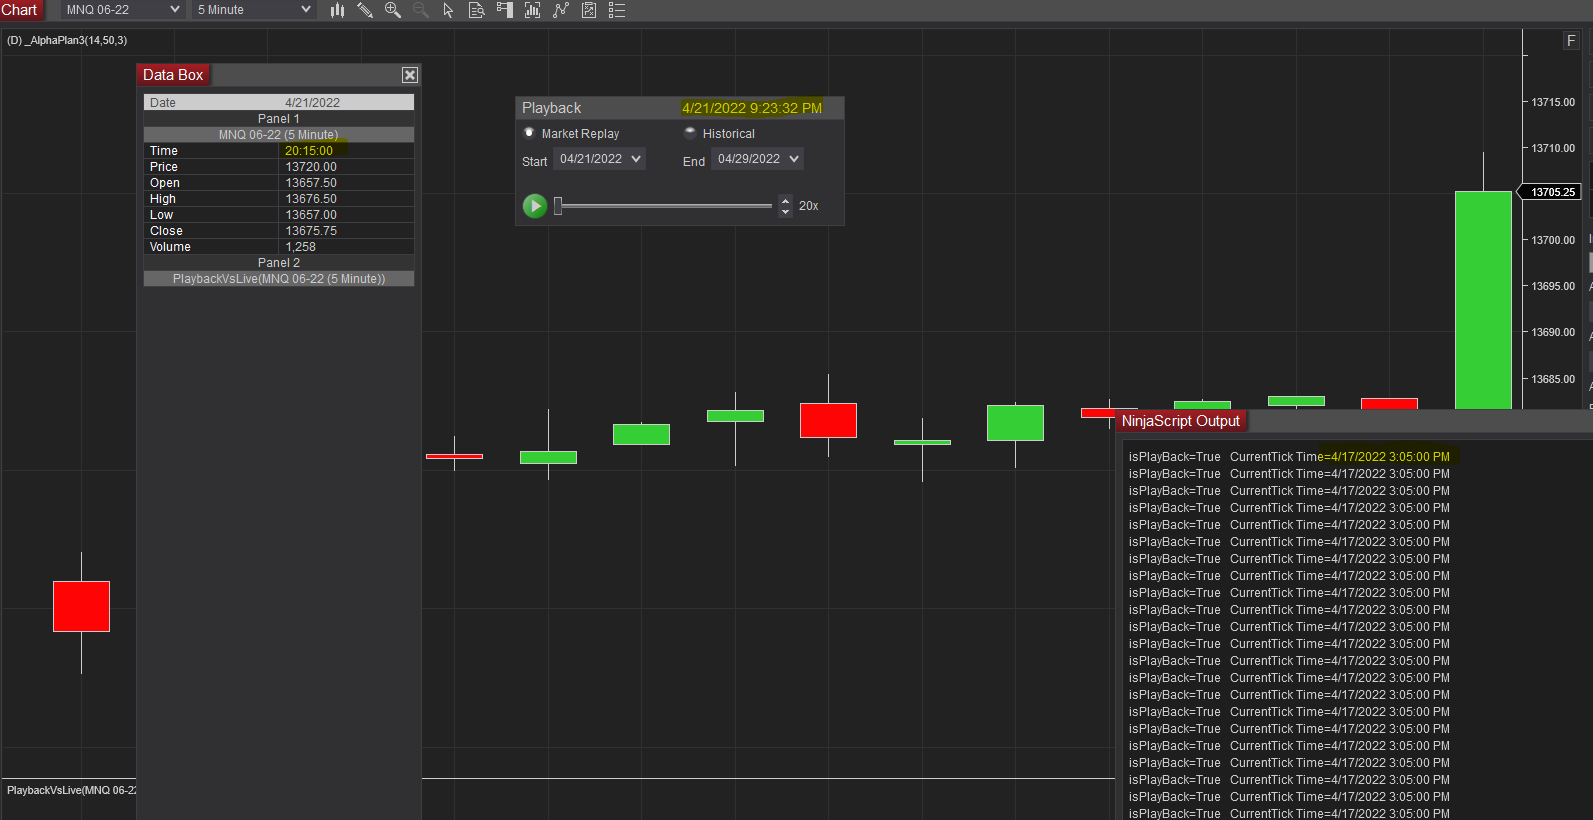Open the MNQ 06-22 instrument selector
This screenshot has width=1593, height=820.
coord(123,10)
